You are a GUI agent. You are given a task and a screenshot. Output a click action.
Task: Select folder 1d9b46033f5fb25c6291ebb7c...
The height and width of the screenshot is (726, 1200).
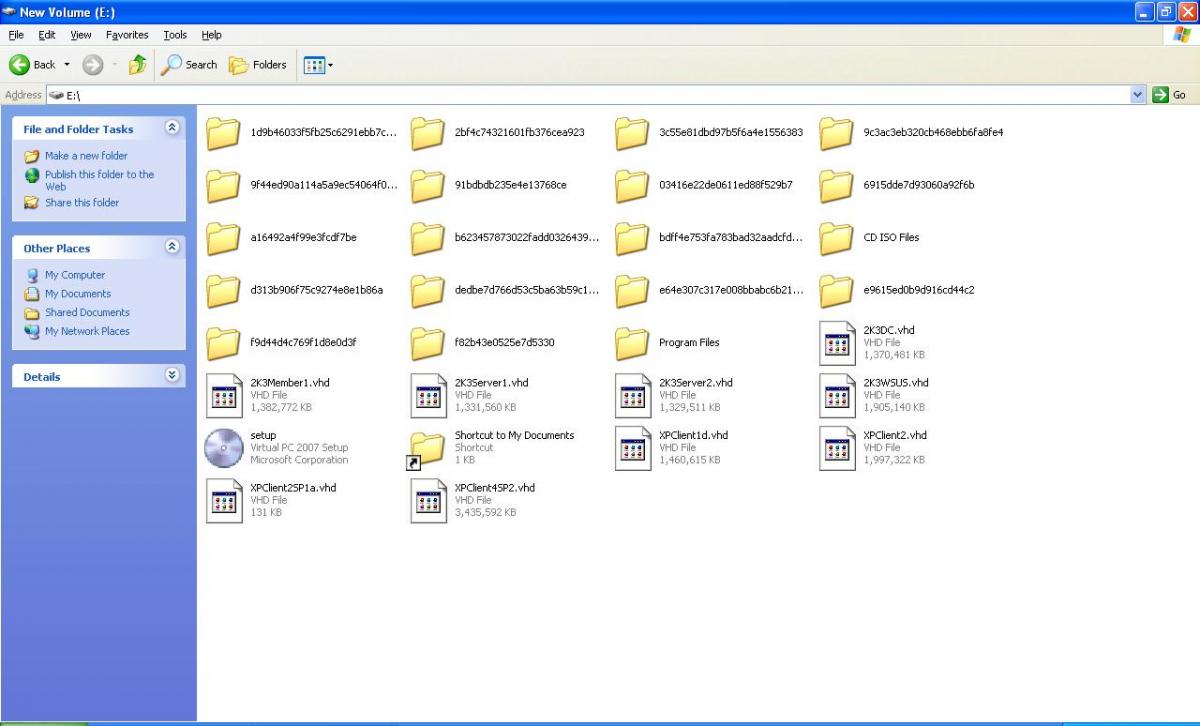[x=223, y=134]
